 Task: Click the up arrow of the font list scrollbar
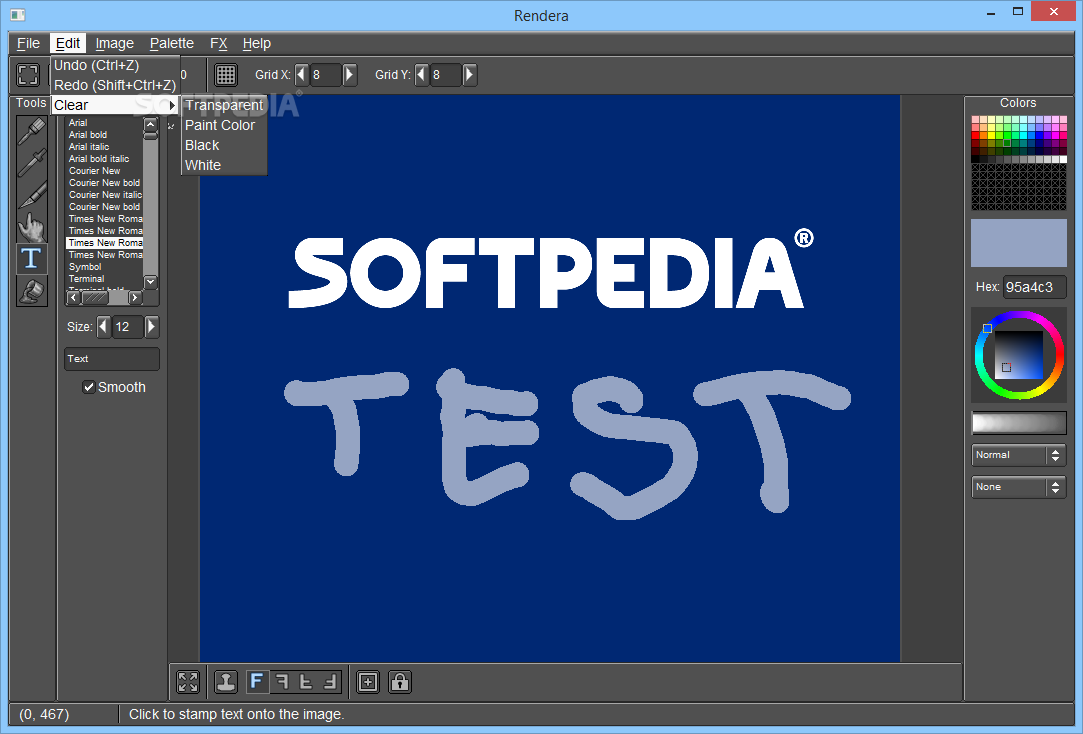point(151,124)
